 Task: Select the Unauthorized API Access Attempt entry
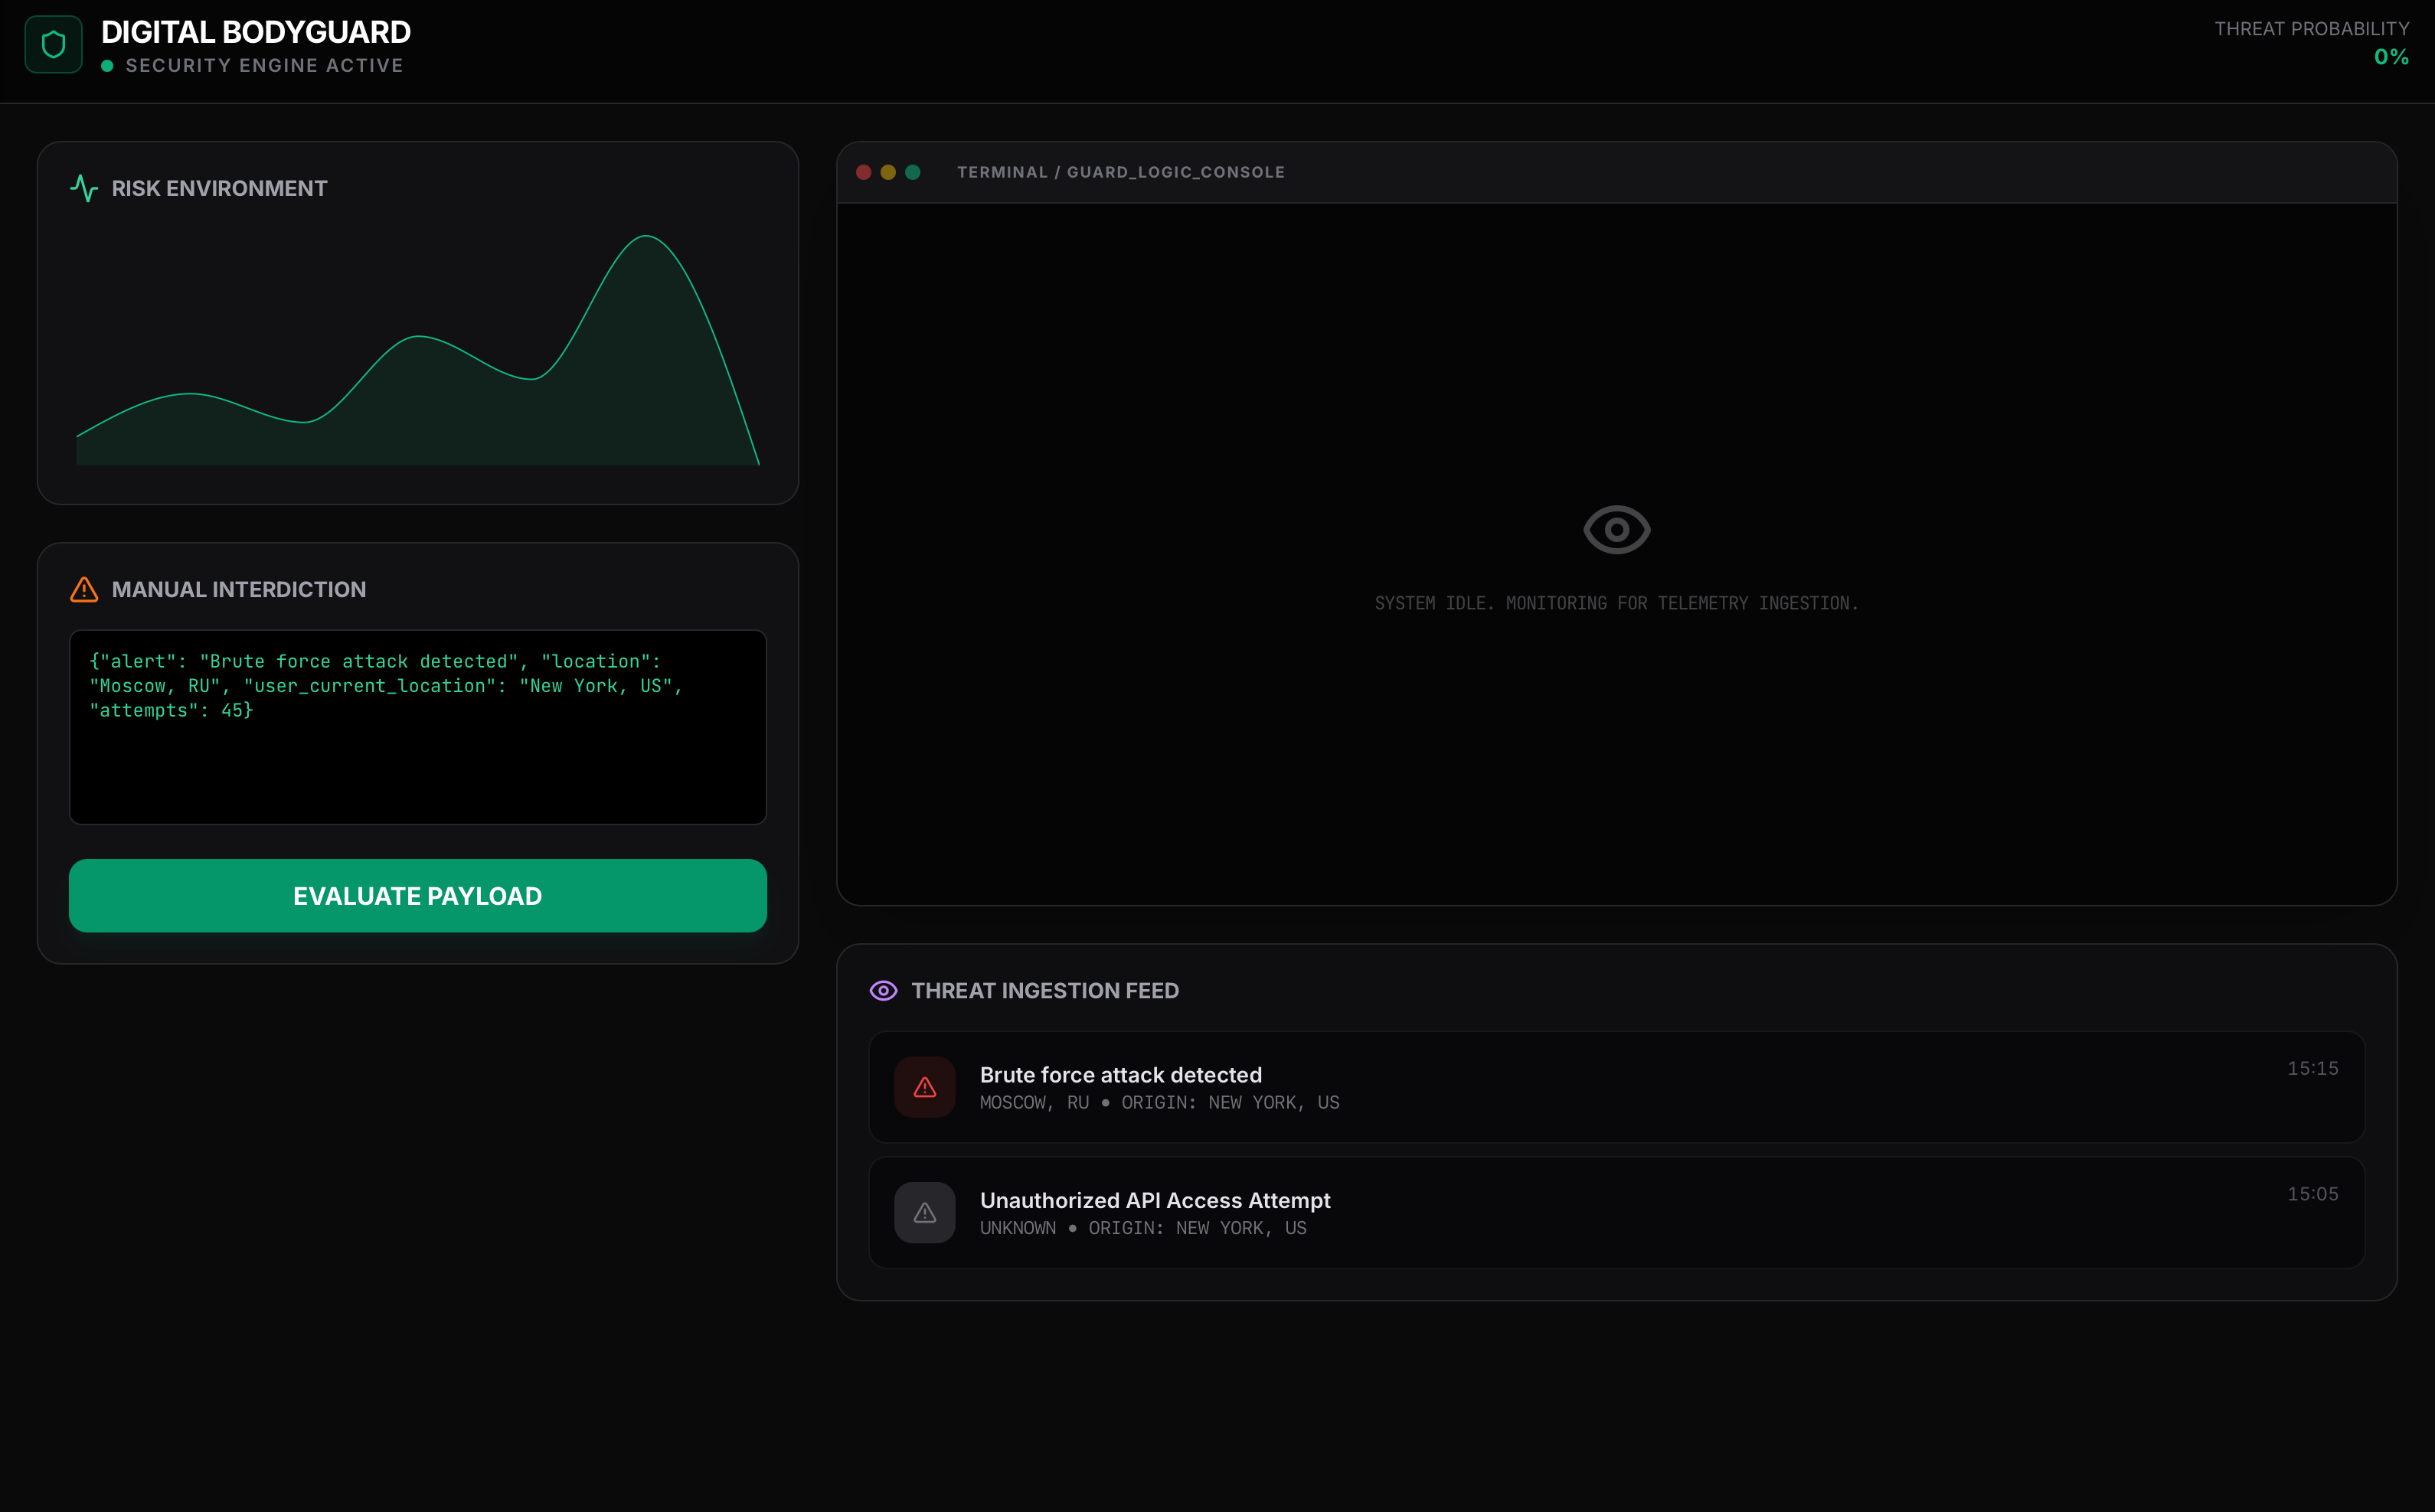(1616, 1213)
